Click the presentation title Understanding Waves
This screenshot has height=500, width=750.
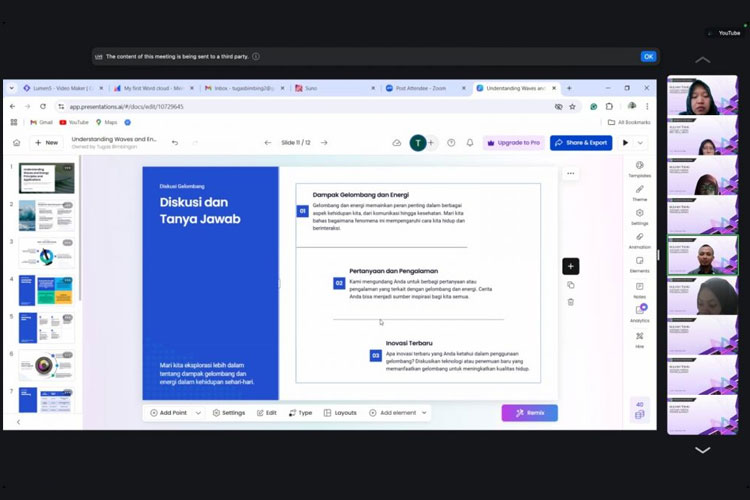(x=114, y=139)
